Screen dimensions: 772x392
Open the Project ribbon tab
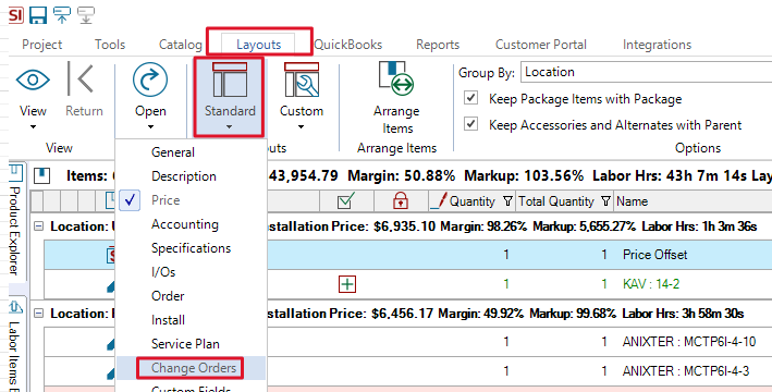42,44
